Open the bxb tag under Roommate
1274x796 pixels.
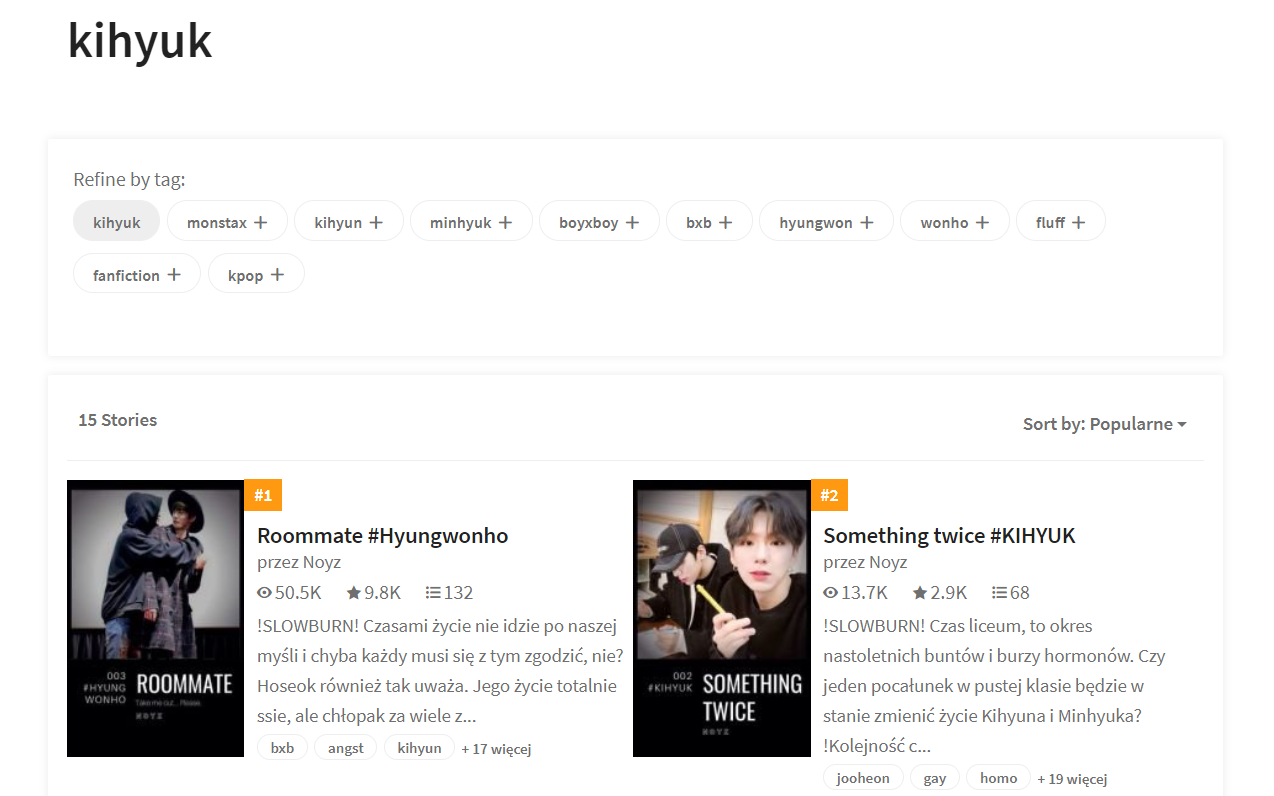coord(283,748)
